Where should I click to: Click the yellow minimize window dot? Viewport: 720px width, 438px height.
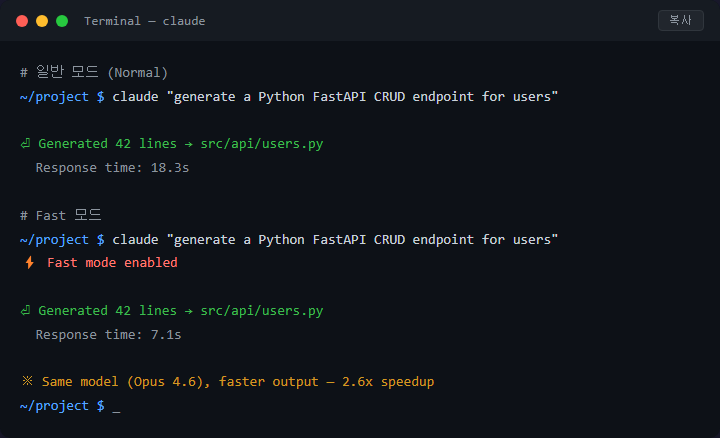click(42, 21)
